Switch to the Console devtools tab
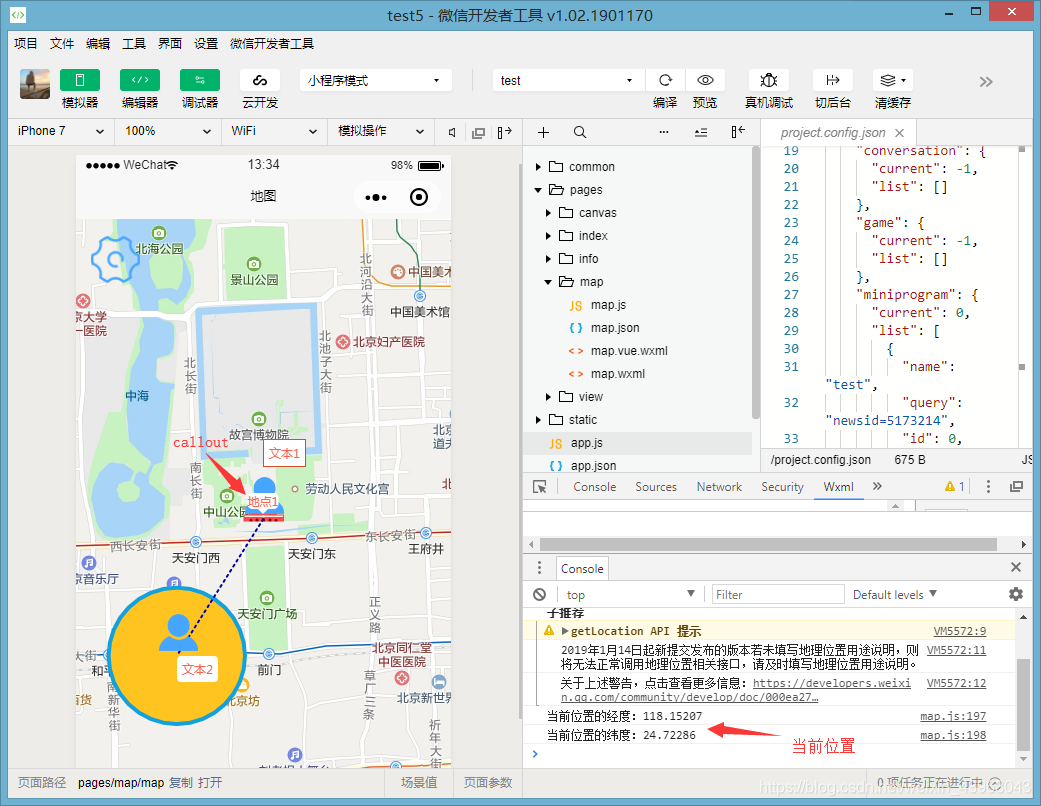The image size is (1041, 806). [594, 487]
